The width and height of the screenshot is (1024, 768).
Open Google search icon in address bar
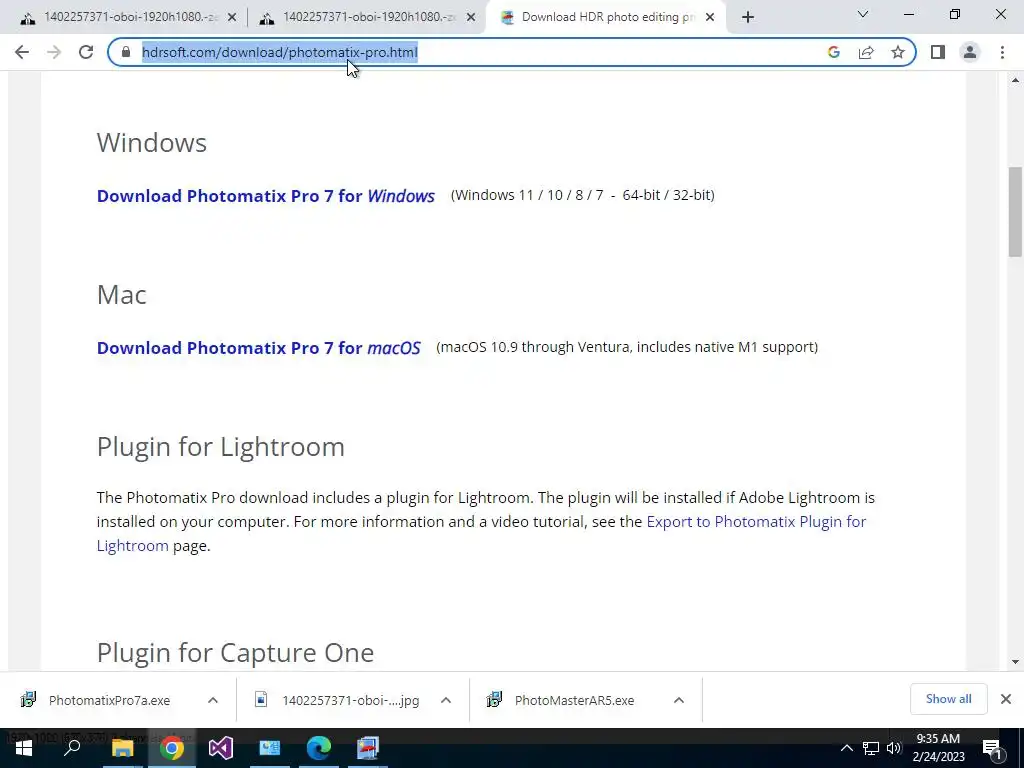[833, 52]
